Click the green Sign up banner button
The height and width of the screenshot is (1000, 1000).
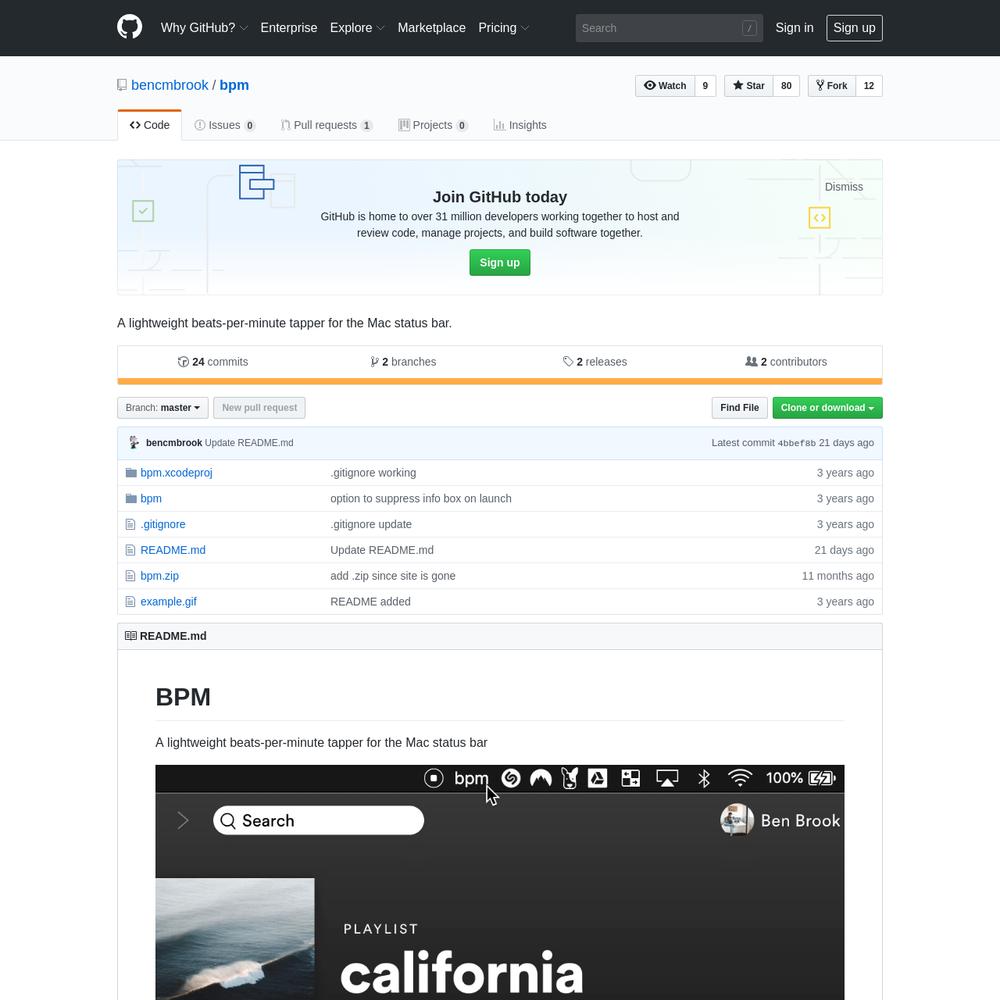tap(499, 263)
